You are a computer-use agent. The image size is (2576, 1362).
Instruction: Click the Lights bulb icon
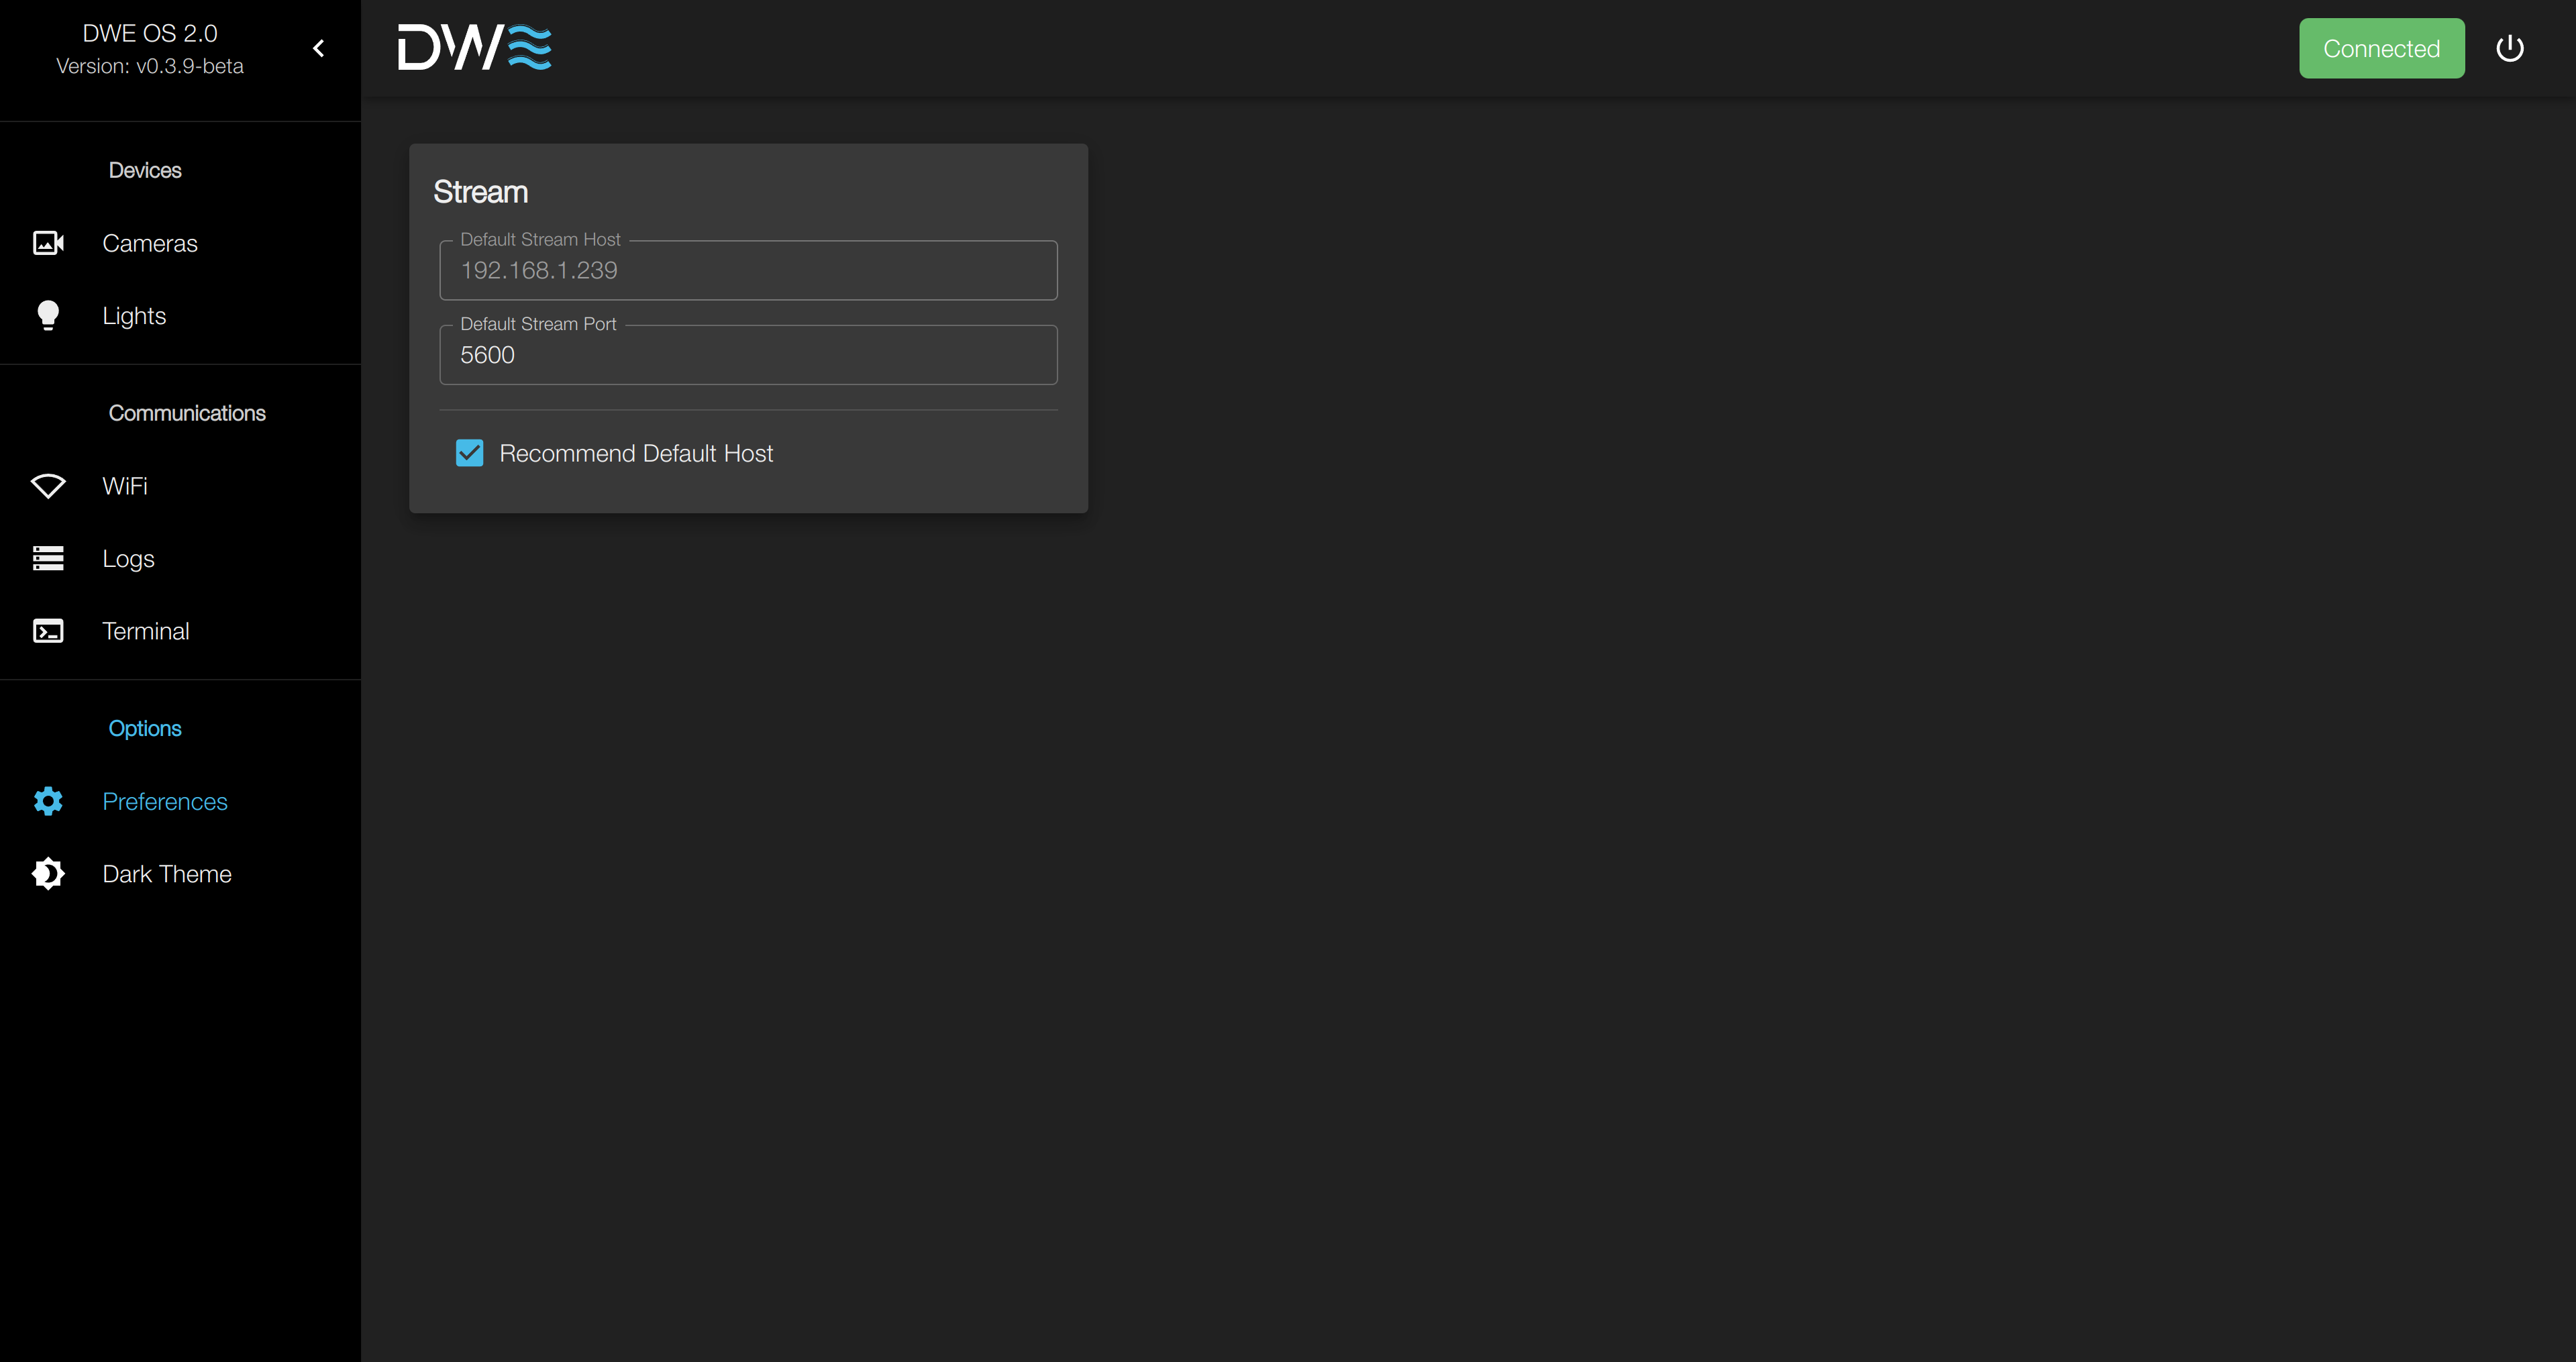(x=48, y=316)
